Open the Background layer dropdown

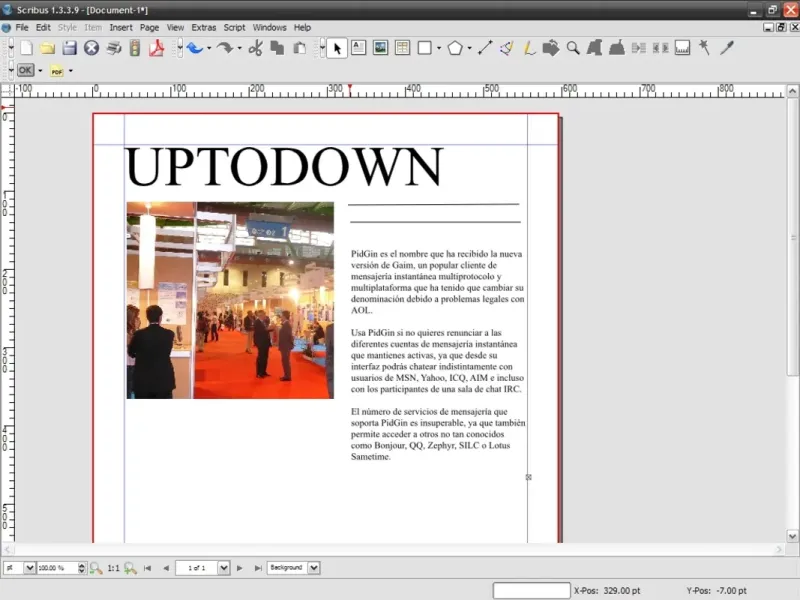click(x=314, y=568)
